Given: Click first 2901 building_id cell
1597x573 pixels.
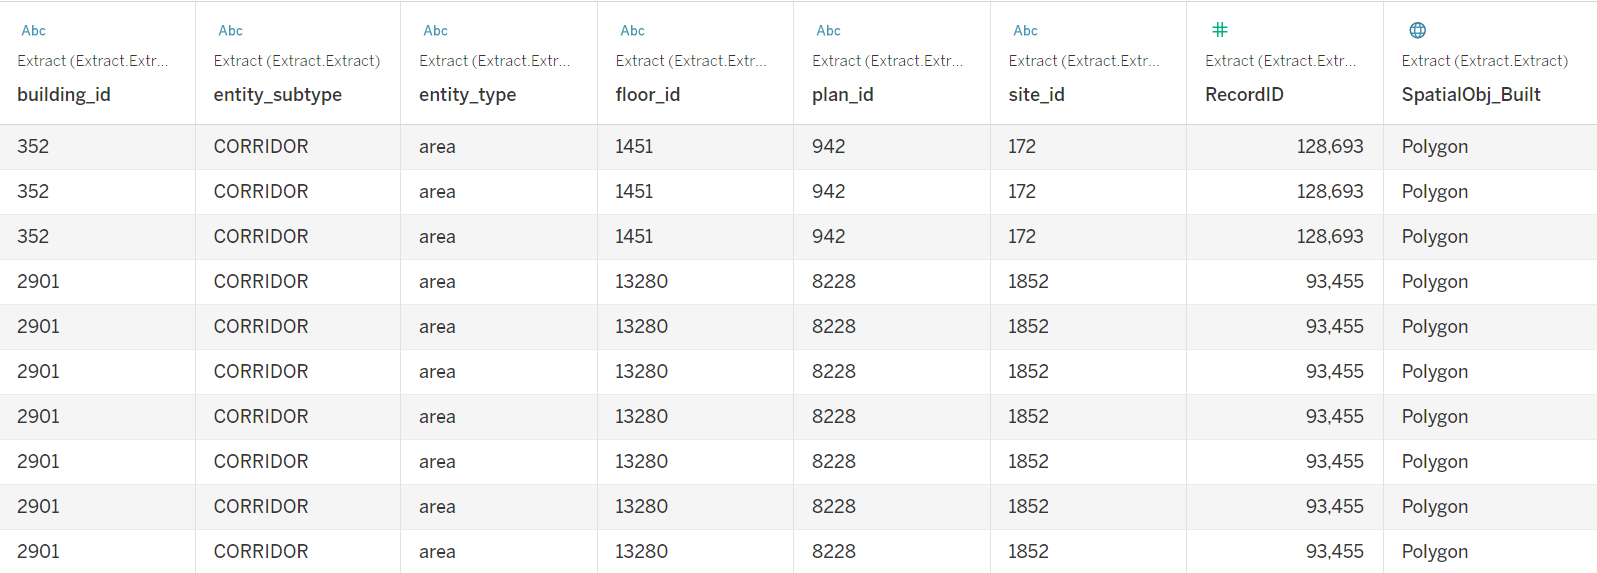Looking at the screenshot, I should pyautogui.click(x=38, y=282).
